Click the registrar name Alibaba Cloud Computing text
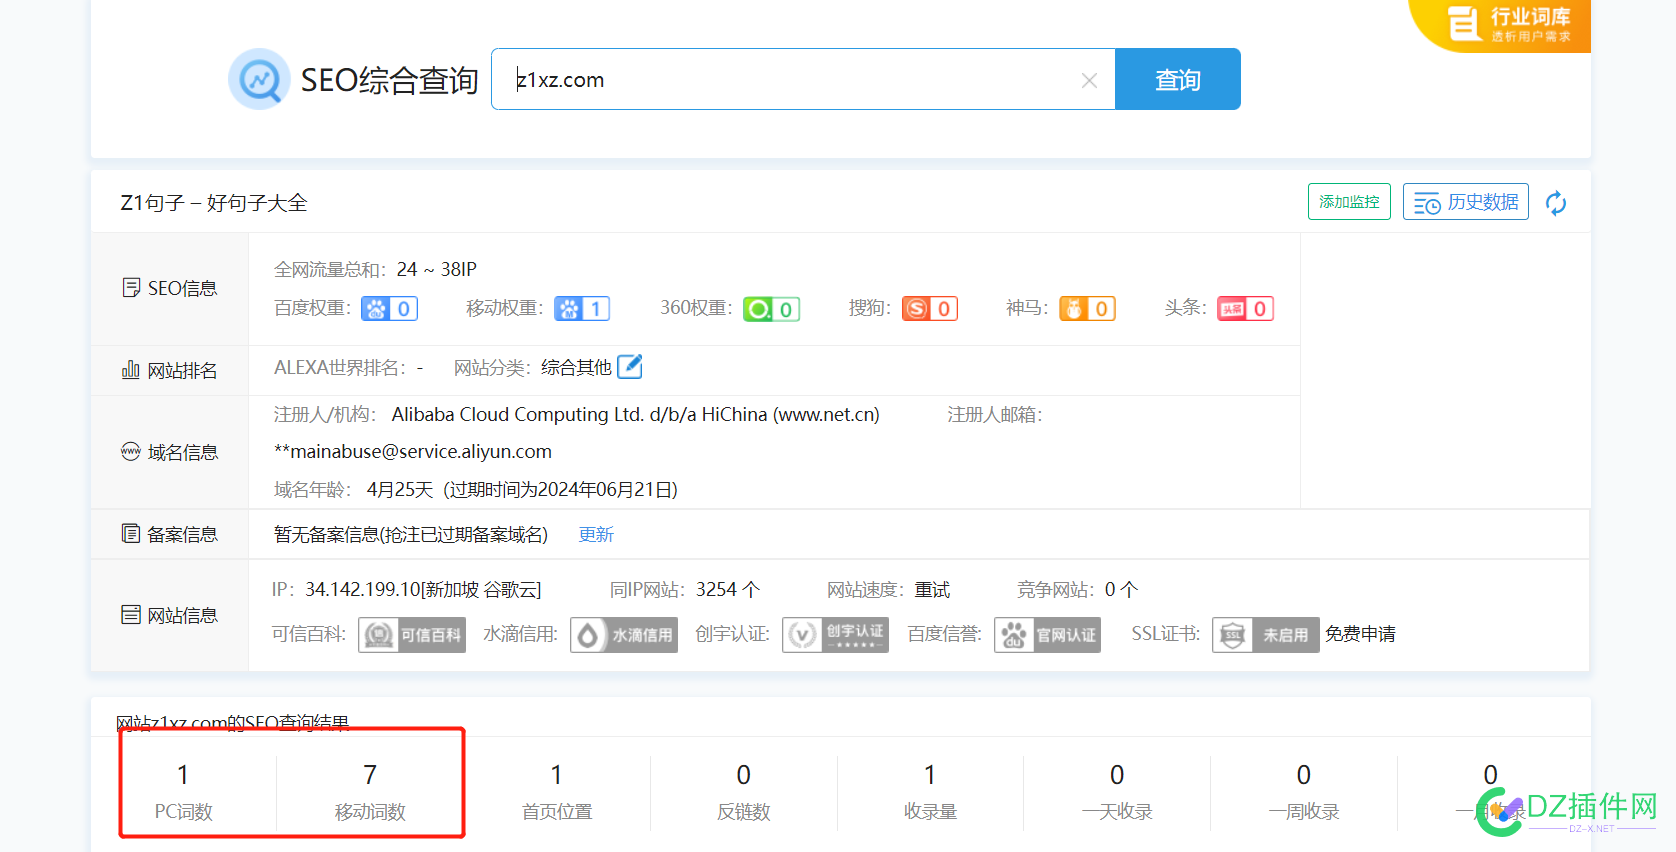The width and height of the screenshot is (1676, 852). (x=636, y=414)
